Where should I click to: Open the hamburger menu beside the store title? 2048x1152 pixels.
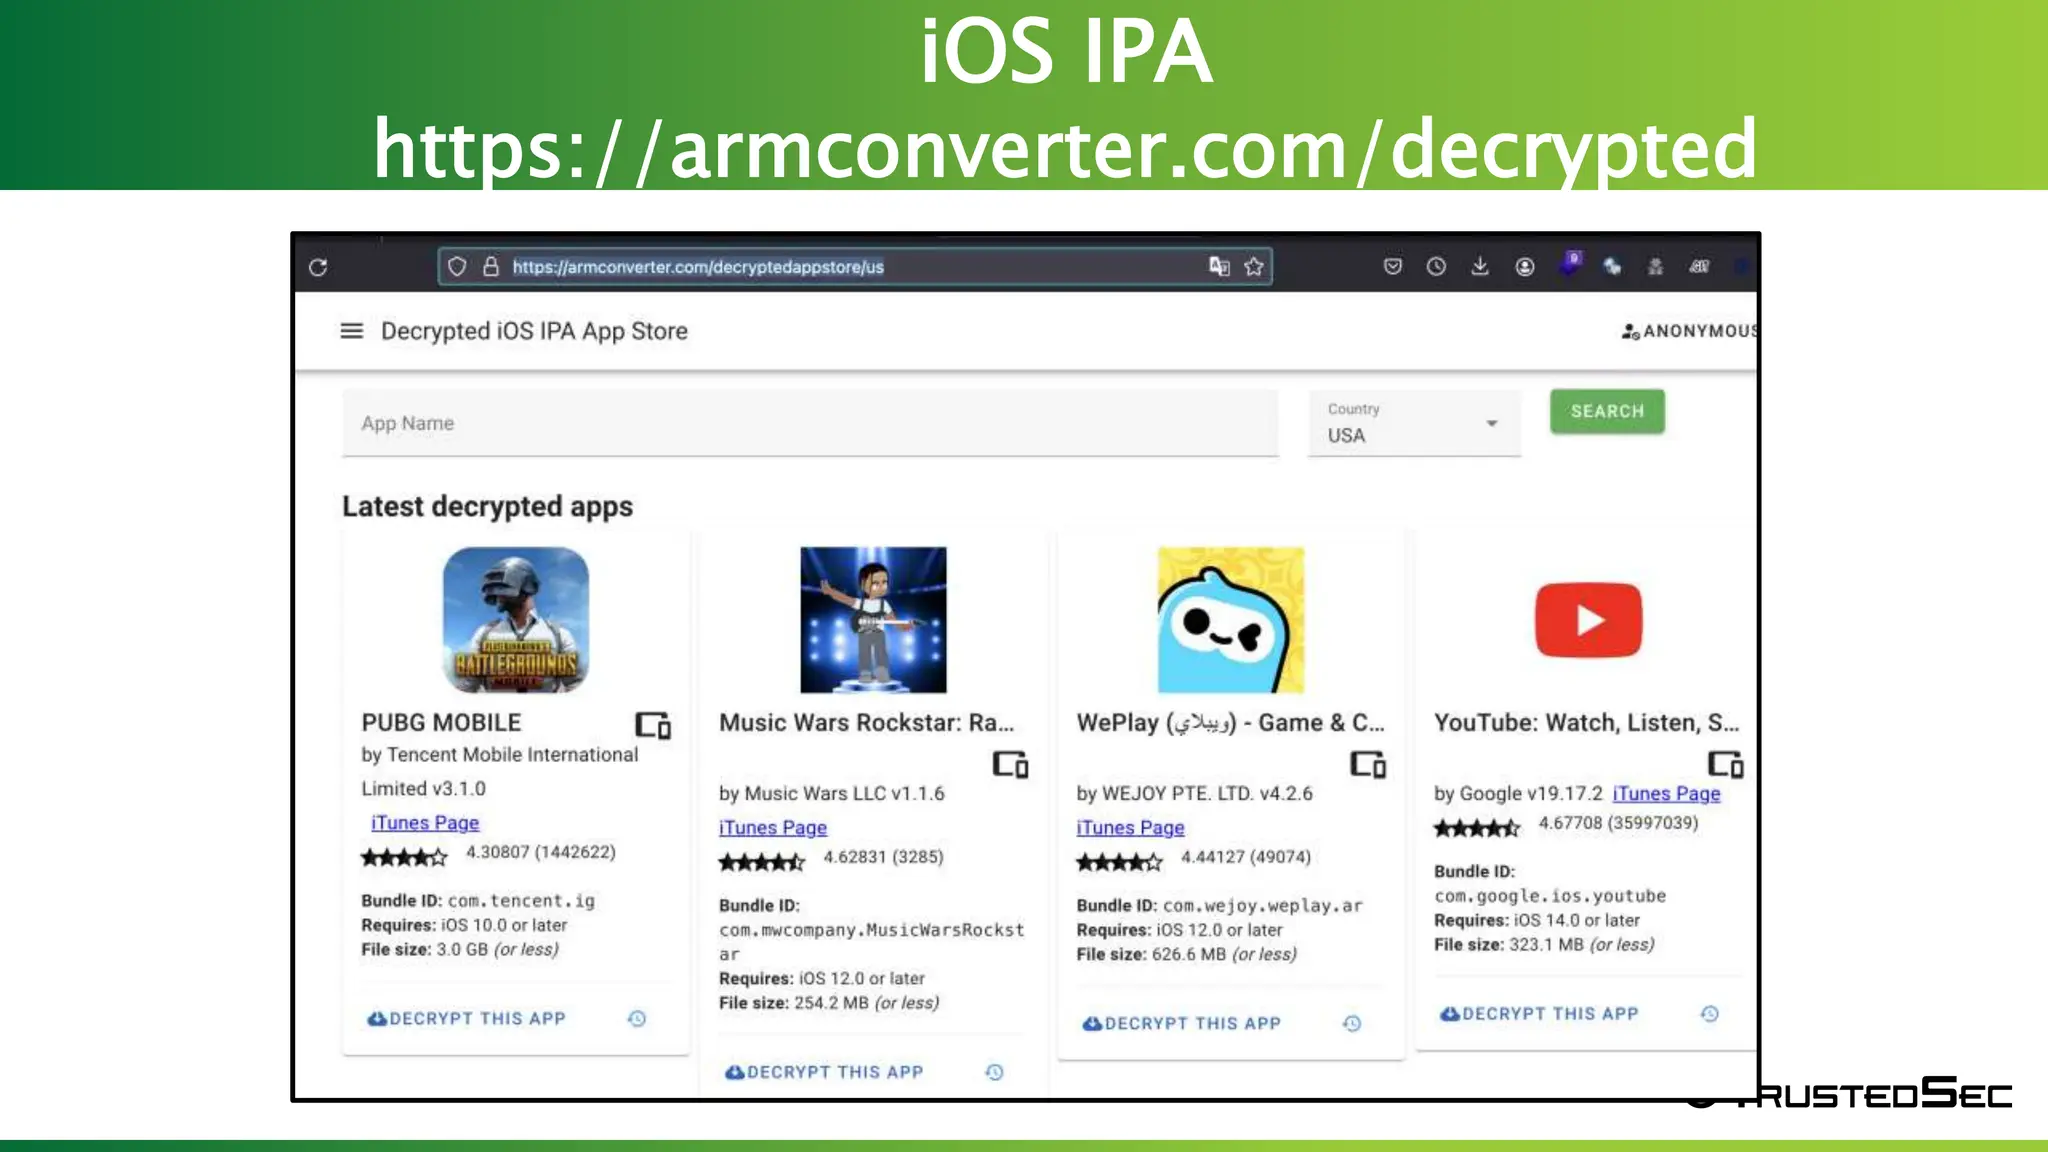(x=352, y=331)
